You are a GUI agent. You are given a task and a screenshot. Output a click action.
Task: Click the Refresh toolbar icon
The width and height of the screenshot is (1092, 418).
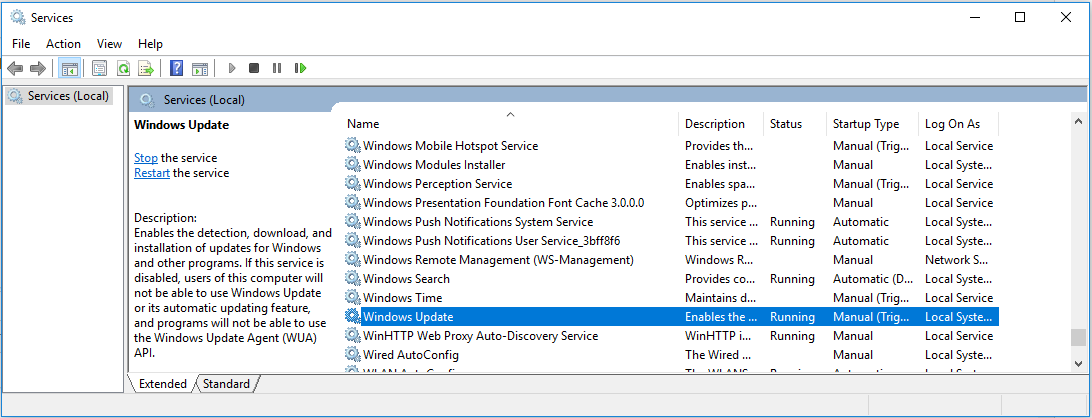[x=123, y=68]
